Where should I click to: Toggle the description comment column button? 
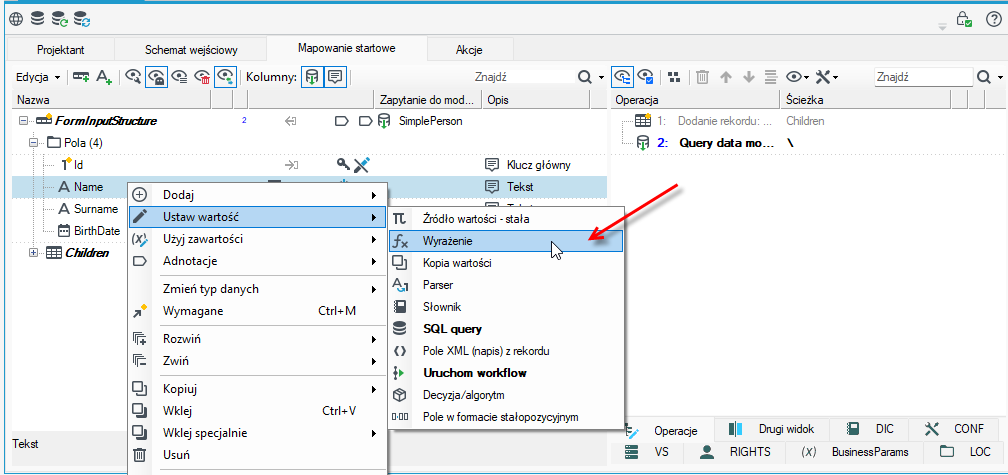point(334,76)
